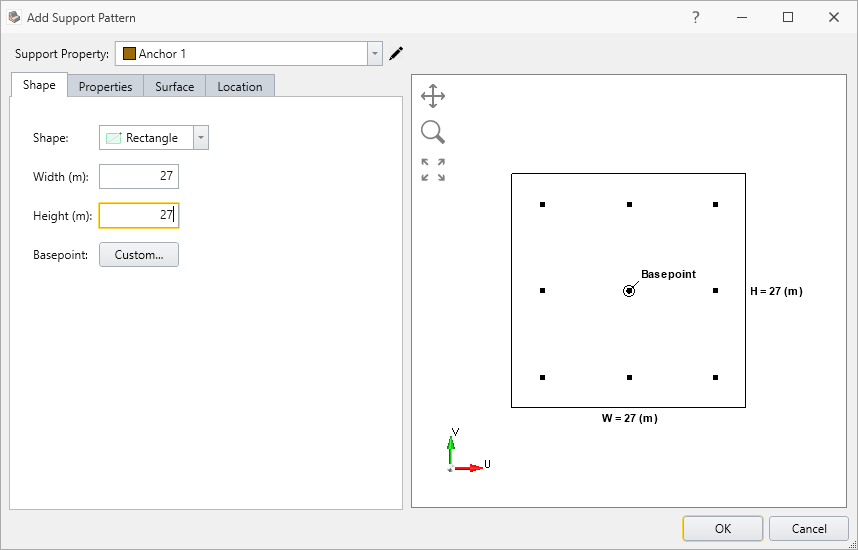The height and width of the screenshot is (550, 858).
Task: Maximize the dialog window
Action: pyautogui.click(x=788, y=18)
